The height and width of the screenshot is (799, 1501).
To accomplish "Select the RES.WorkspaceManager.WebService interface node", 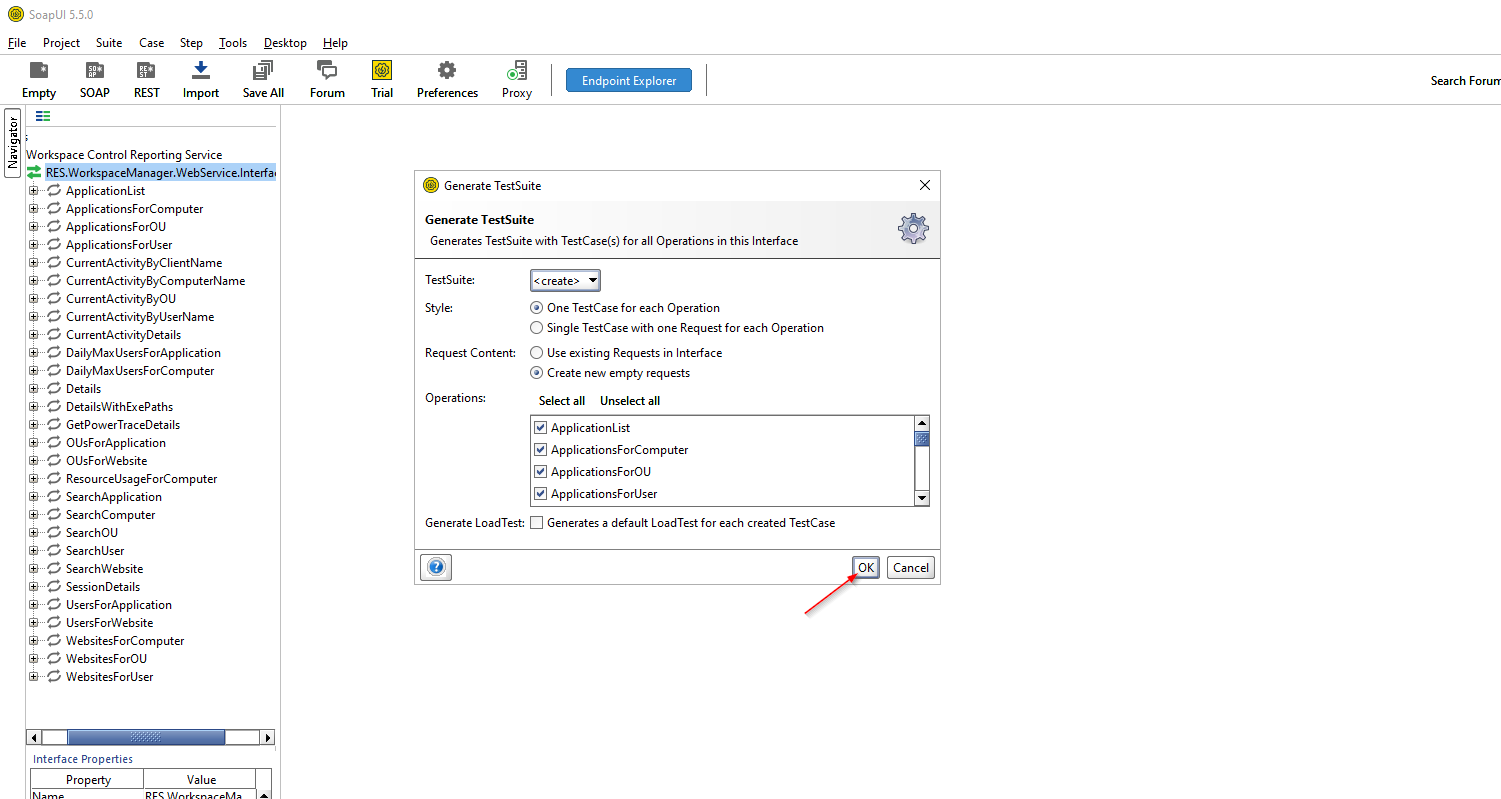I will (160, 172).
